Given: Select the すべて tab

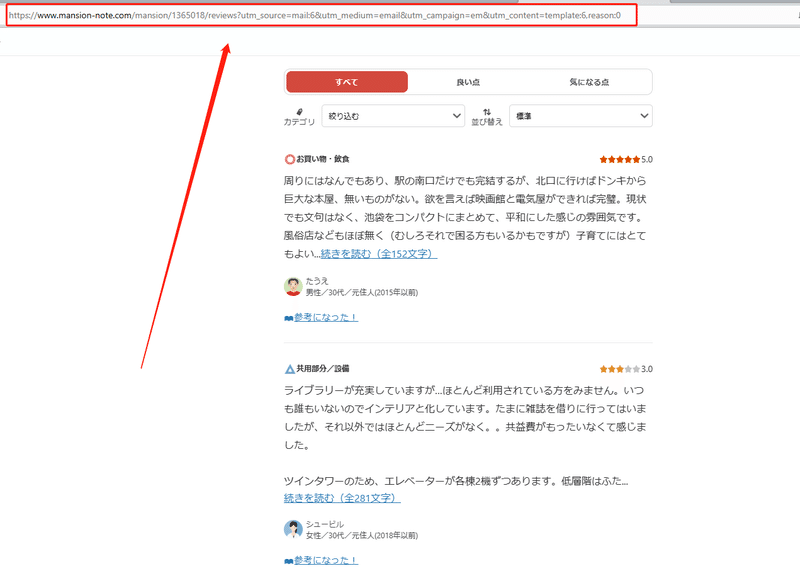Looking at the screenshot, I should 347,82.
